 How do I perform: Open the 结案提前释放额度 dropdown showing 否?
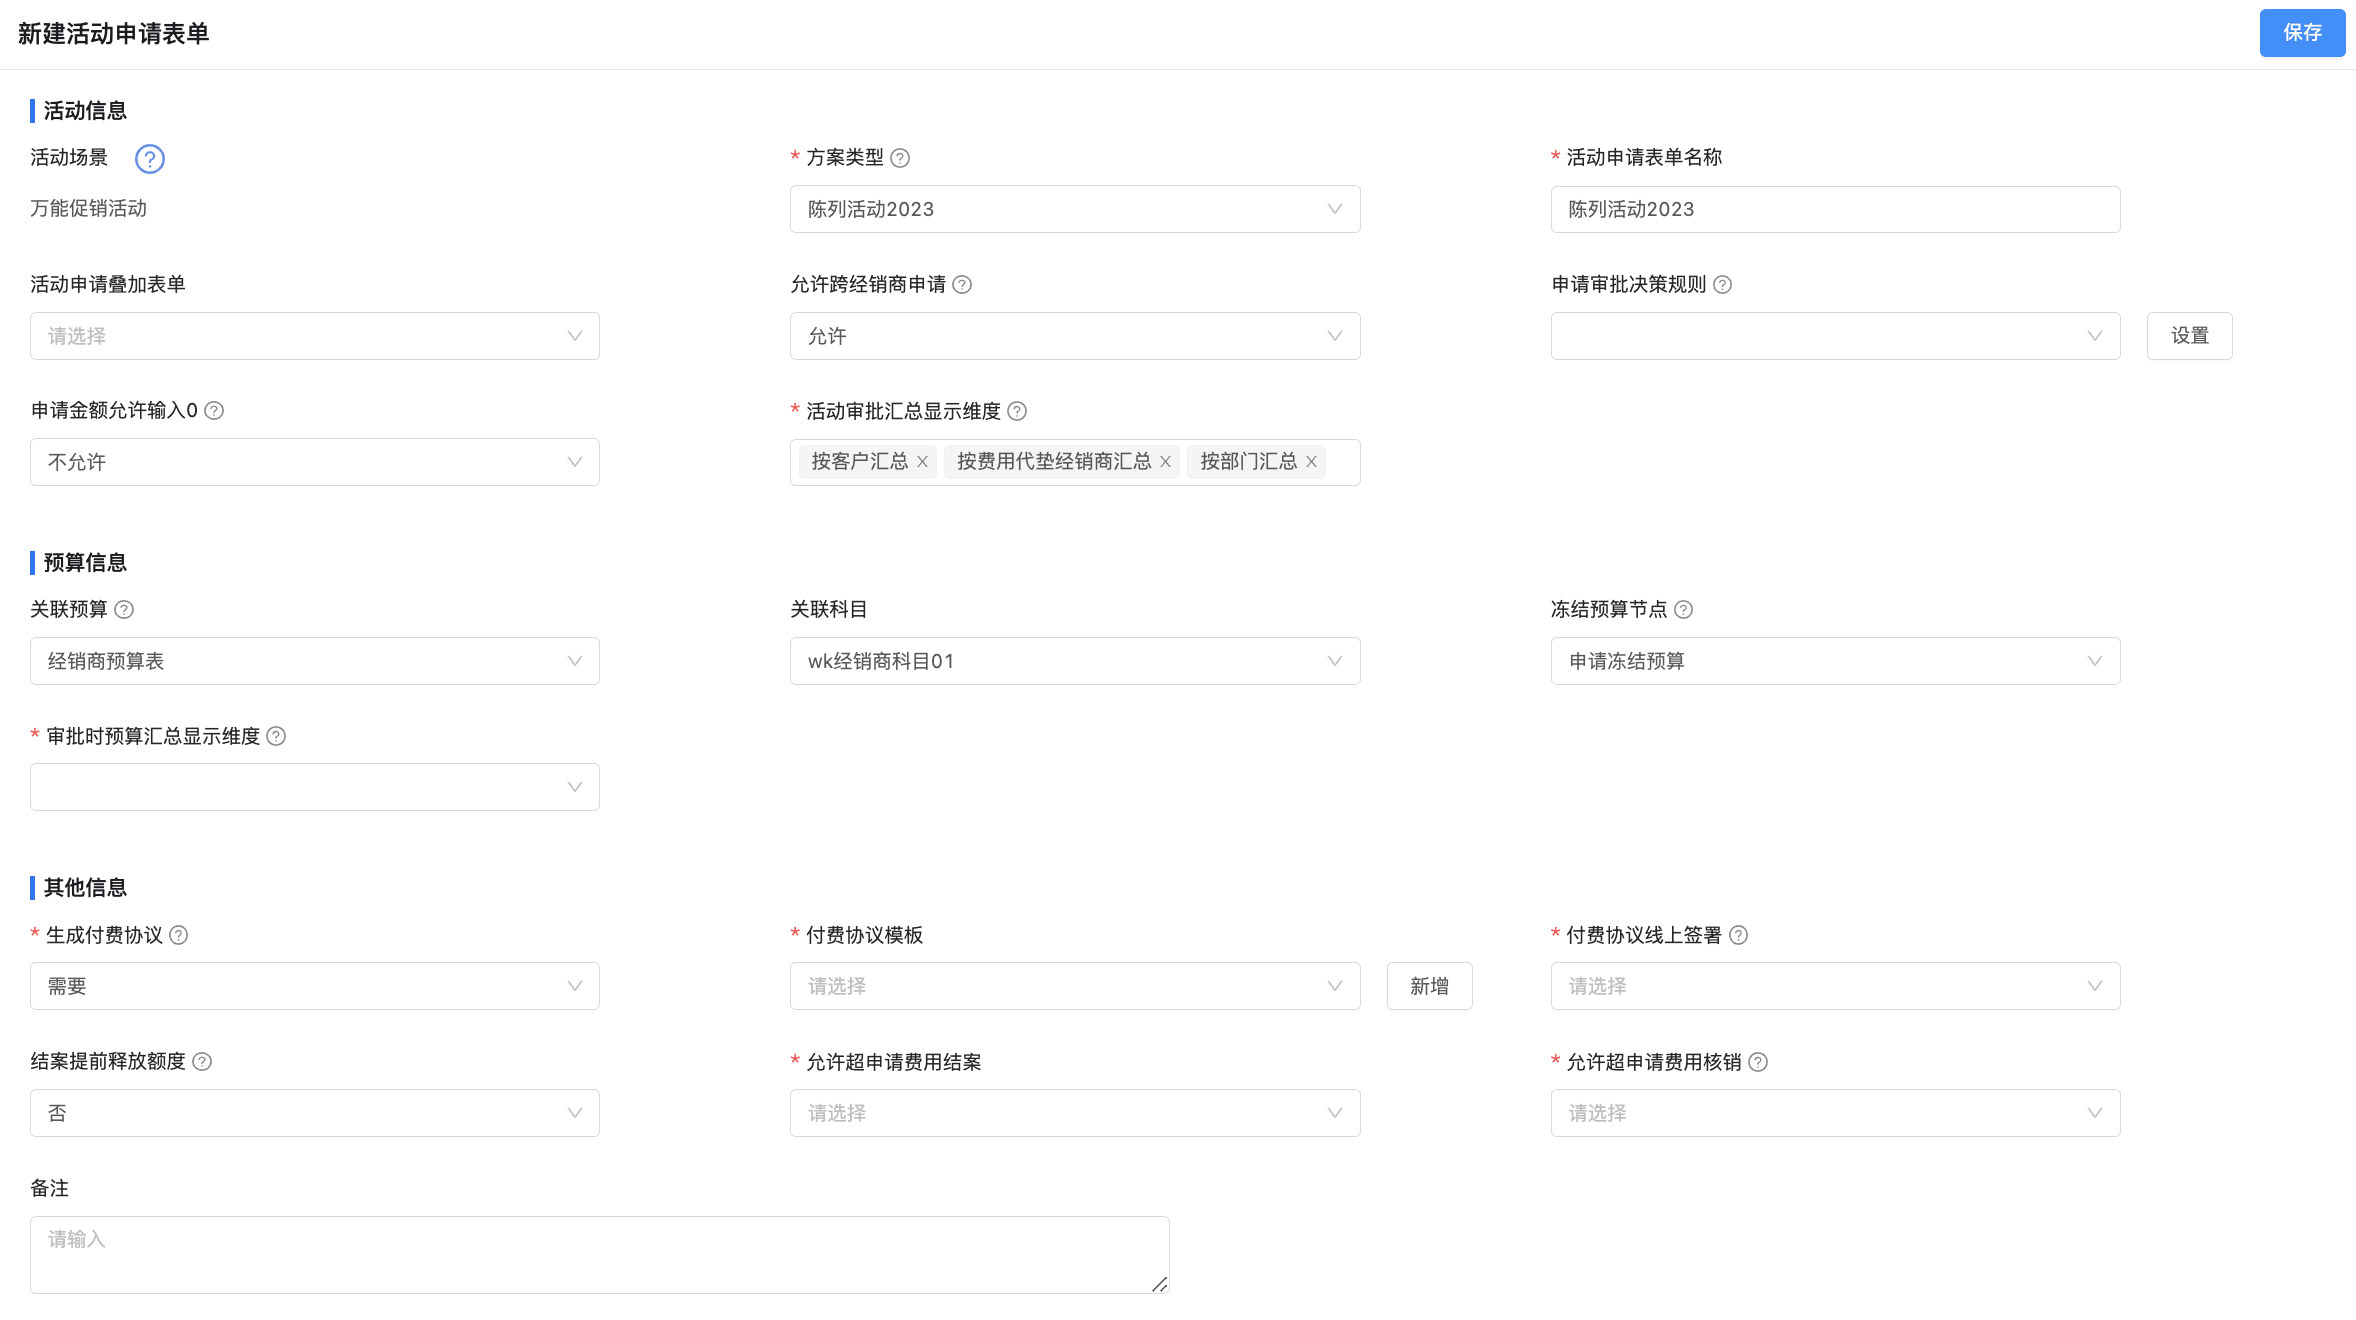coord(315,1113)
